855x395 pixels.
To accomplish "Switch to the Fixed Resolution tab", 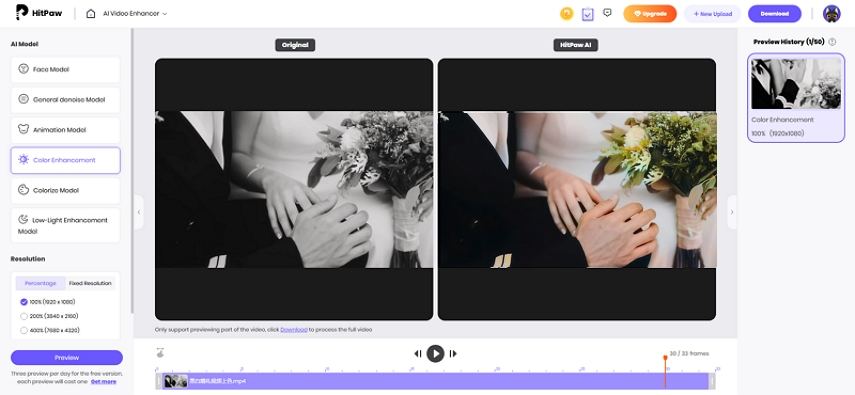I will (x=90, y=283).
